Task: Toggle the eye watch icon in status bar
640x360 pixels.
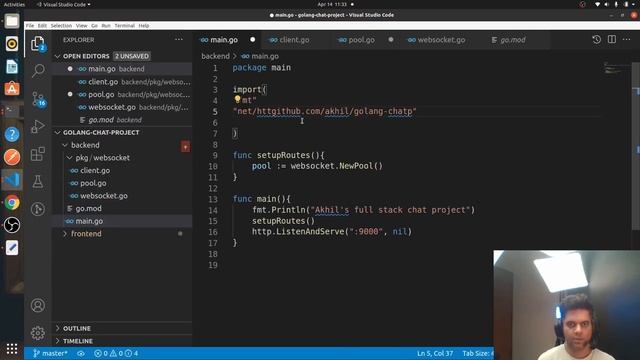Action: (x=81, y=353)
